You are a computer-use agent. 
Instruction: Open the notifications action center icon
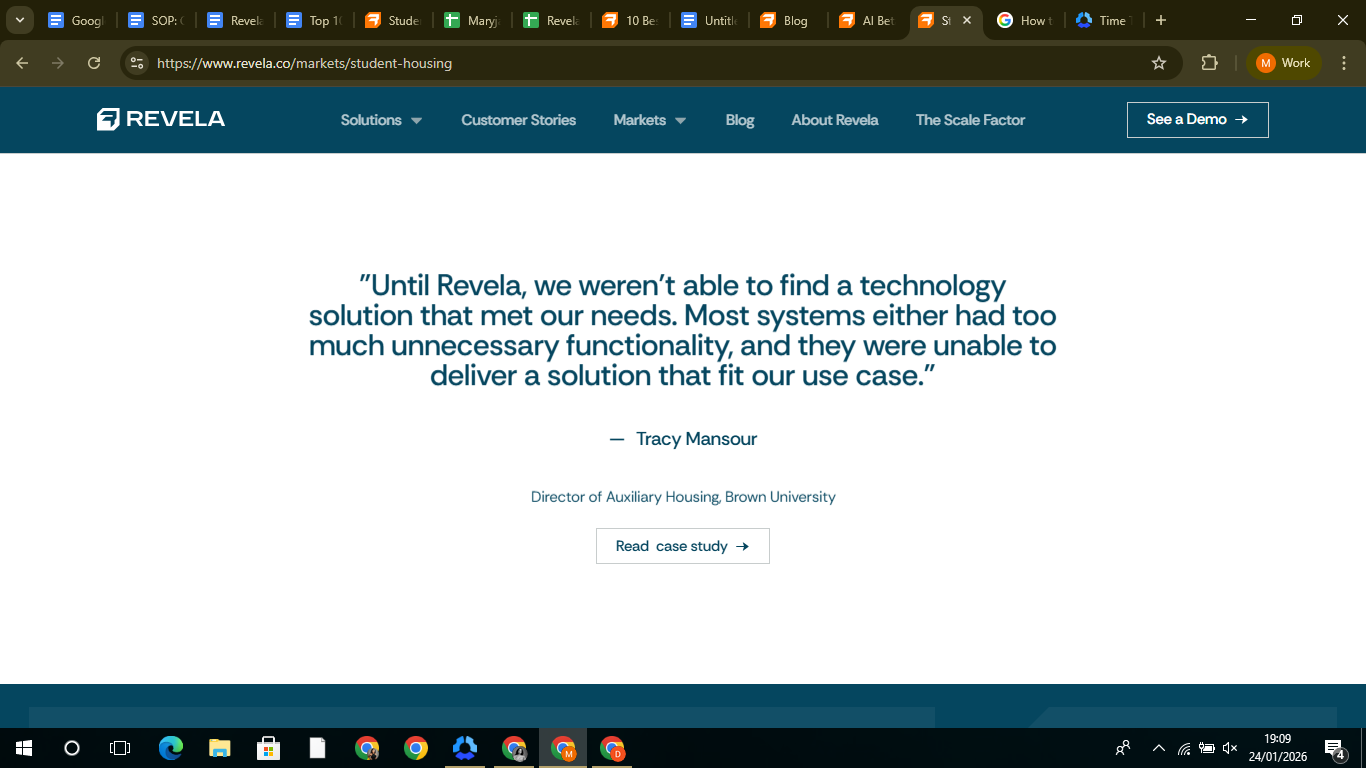coord(1334,748)
